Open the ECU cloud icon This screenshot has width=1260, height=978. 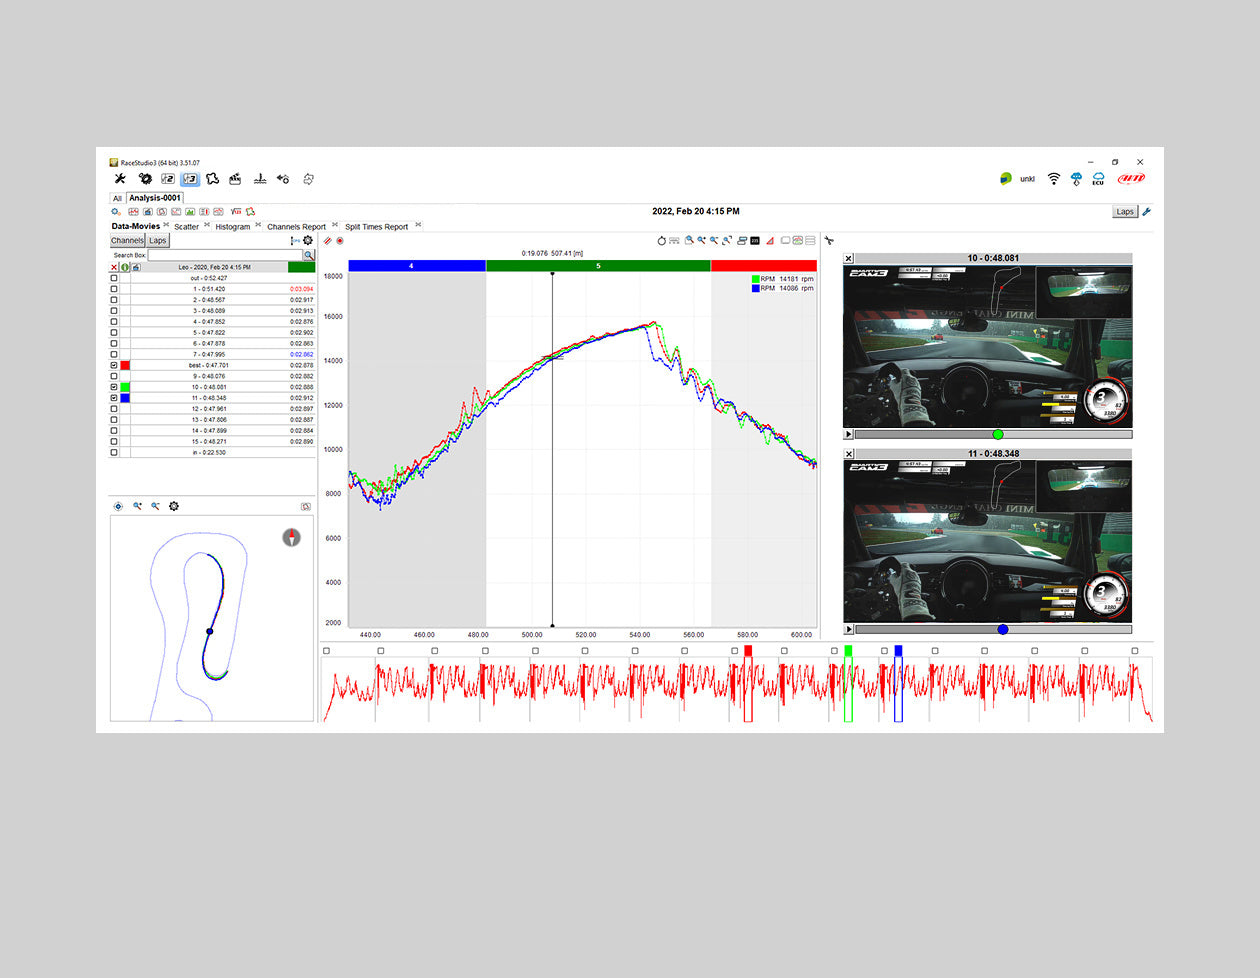pyautogui.click(x=1098, y=179)
